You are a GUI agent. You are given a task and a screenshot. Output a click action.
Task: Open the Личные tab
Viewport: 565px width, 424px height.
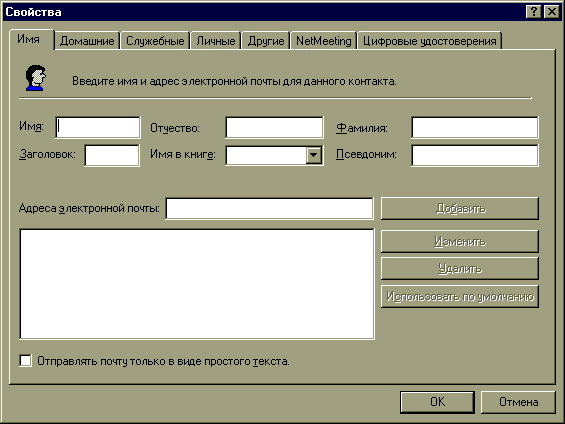coord(215,41)
